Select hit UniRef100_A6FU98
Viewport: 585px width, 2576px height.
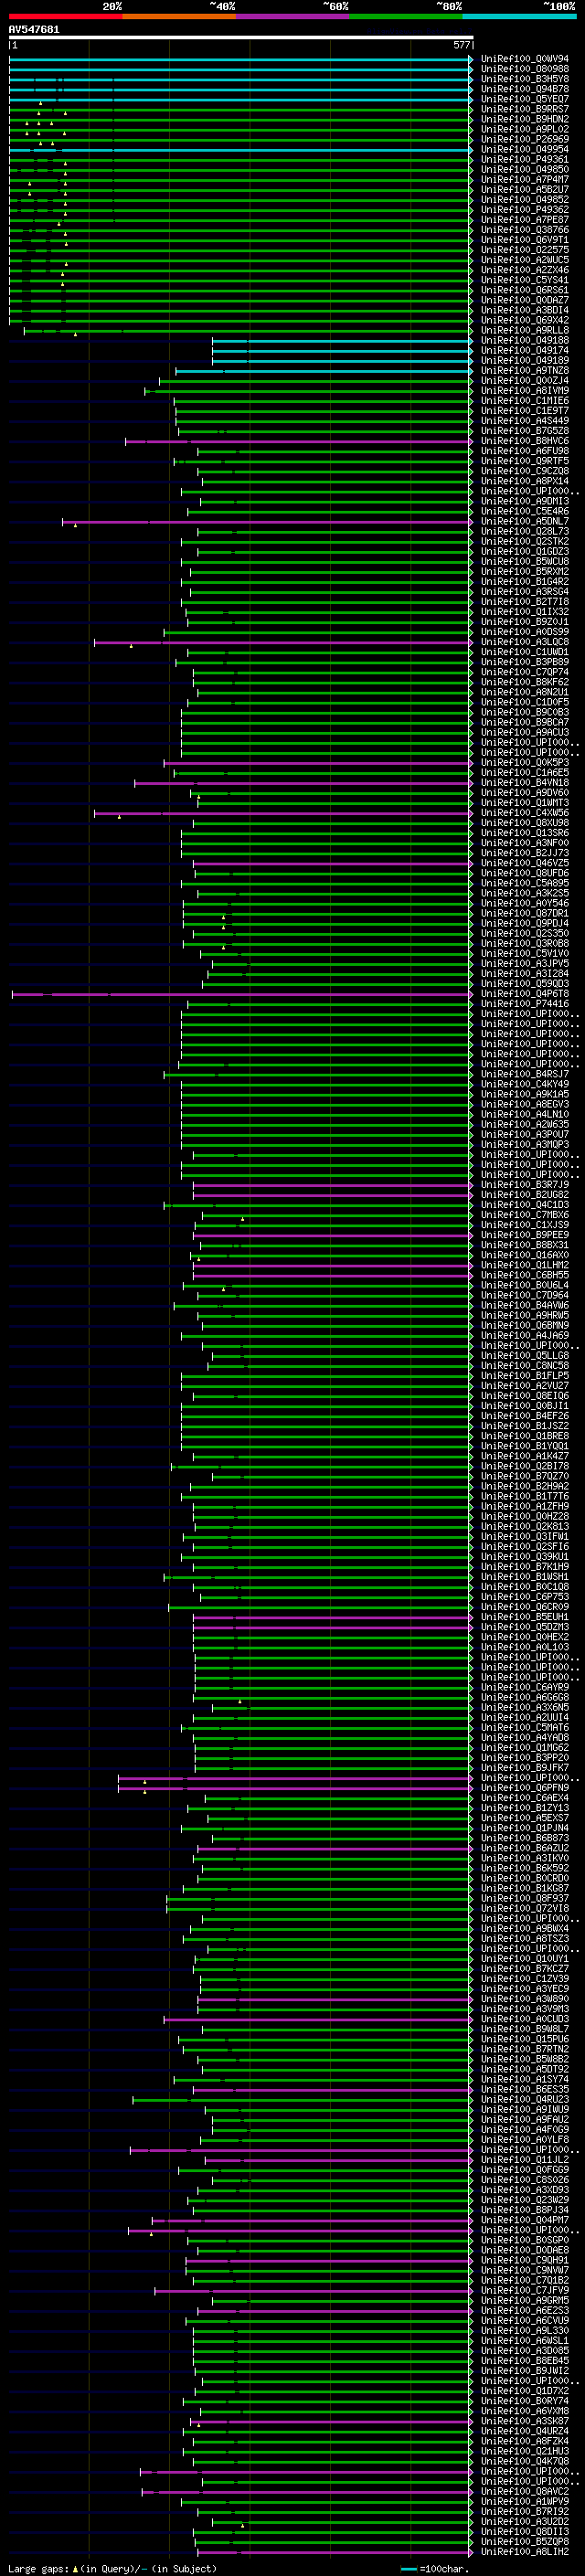click(524, 451)
